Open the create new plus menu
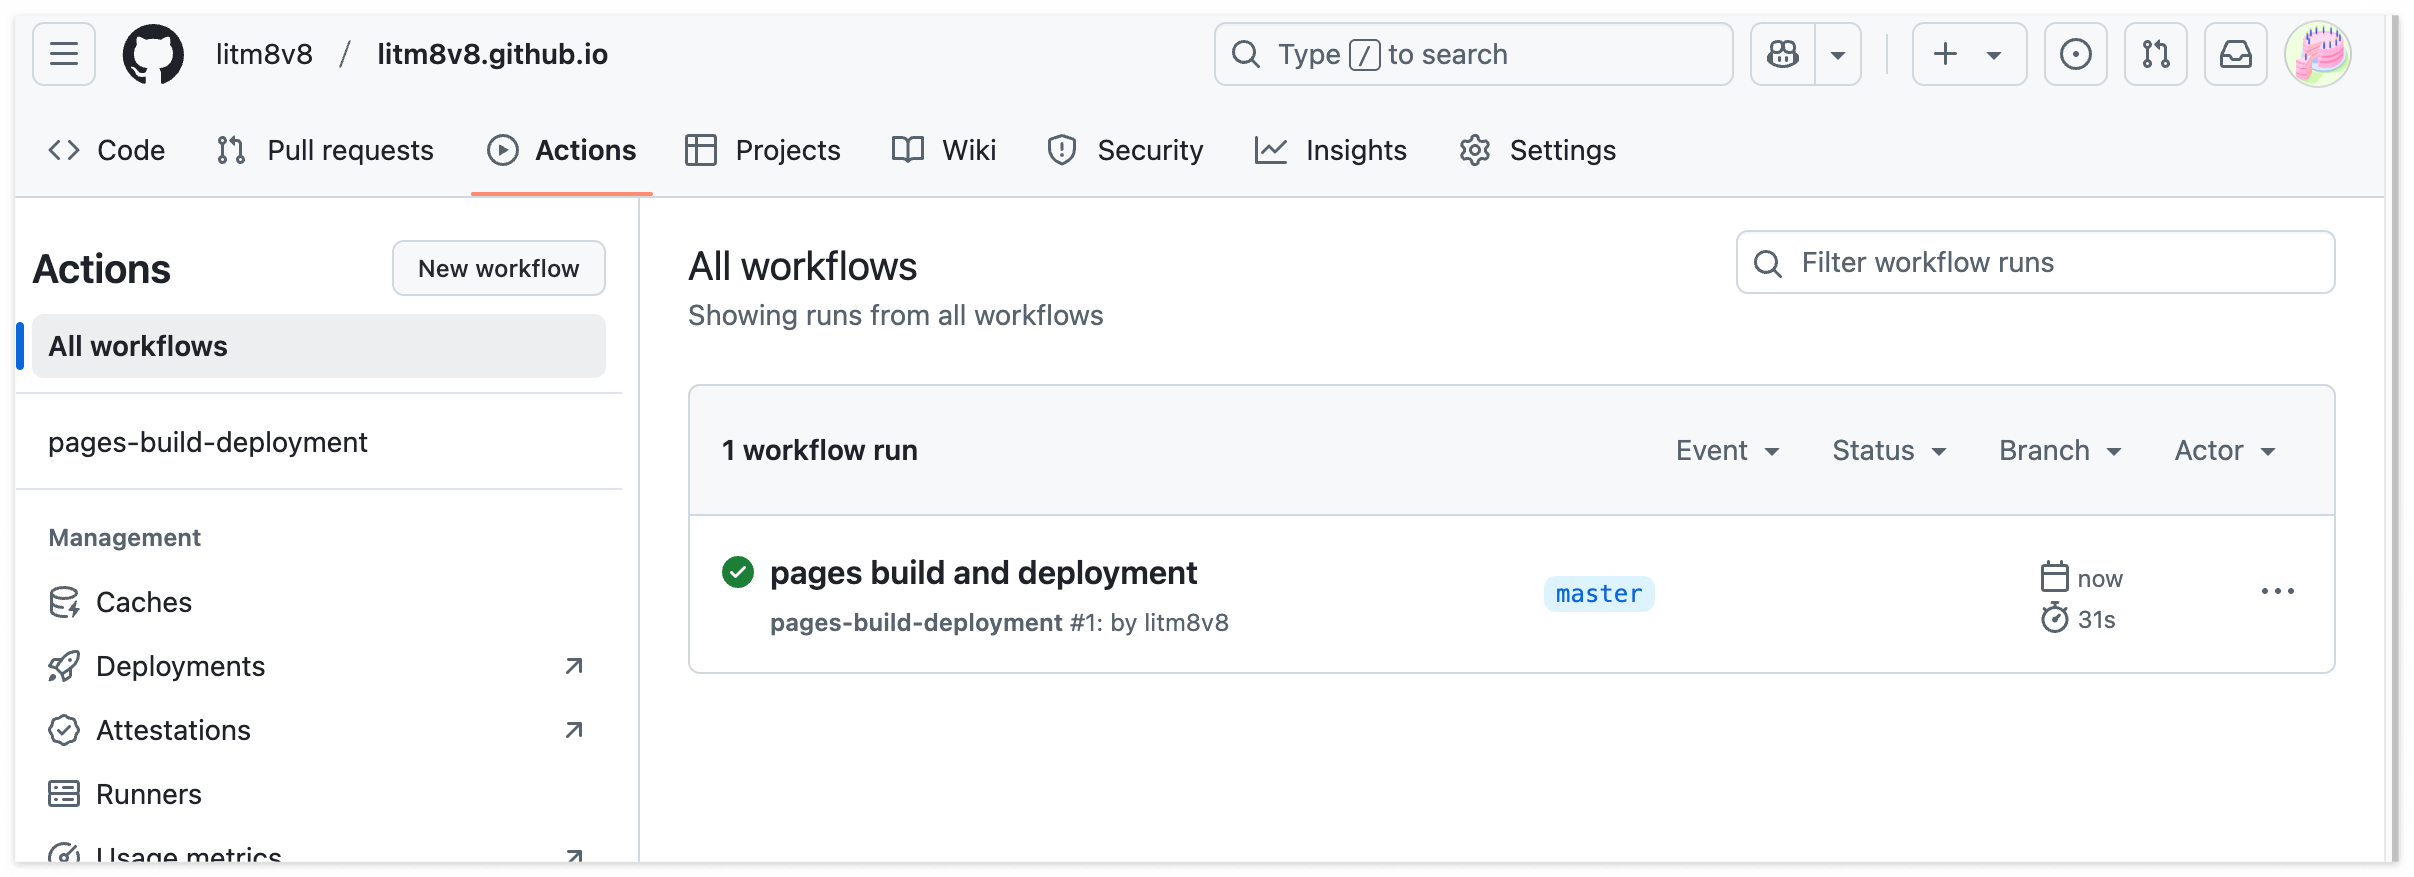Viewport: 2414px width, 877px height. pyautogui.click(x=1969, y=54)
